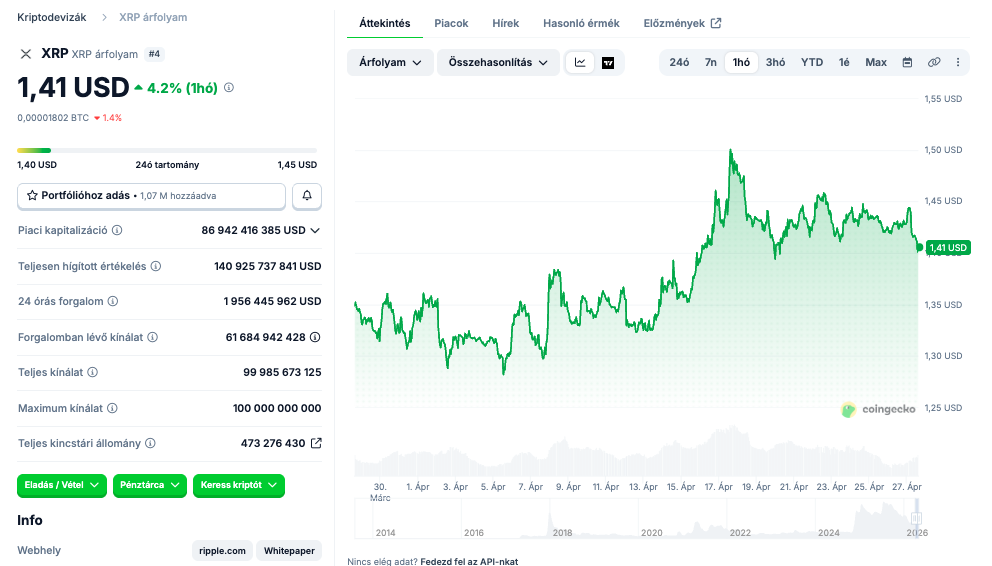The width and height of the screenshot is (992, 566).
Task: Click the info icon beside Teljesen hígított értékelés
Action: [156, 266]
